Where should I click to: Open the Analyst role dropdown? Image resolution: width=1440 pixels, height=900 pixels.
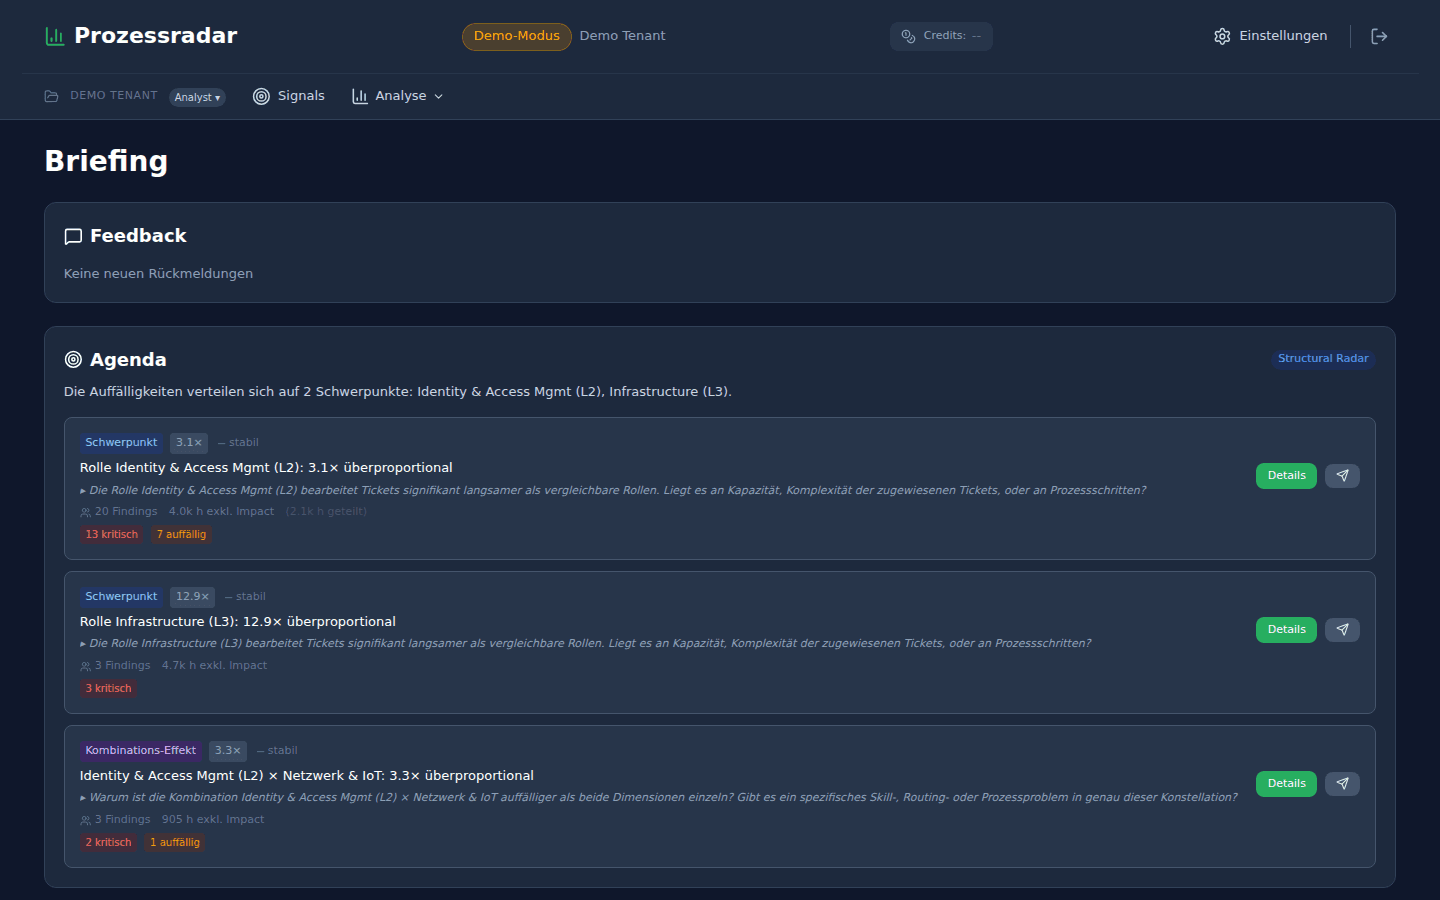(197, 97)
